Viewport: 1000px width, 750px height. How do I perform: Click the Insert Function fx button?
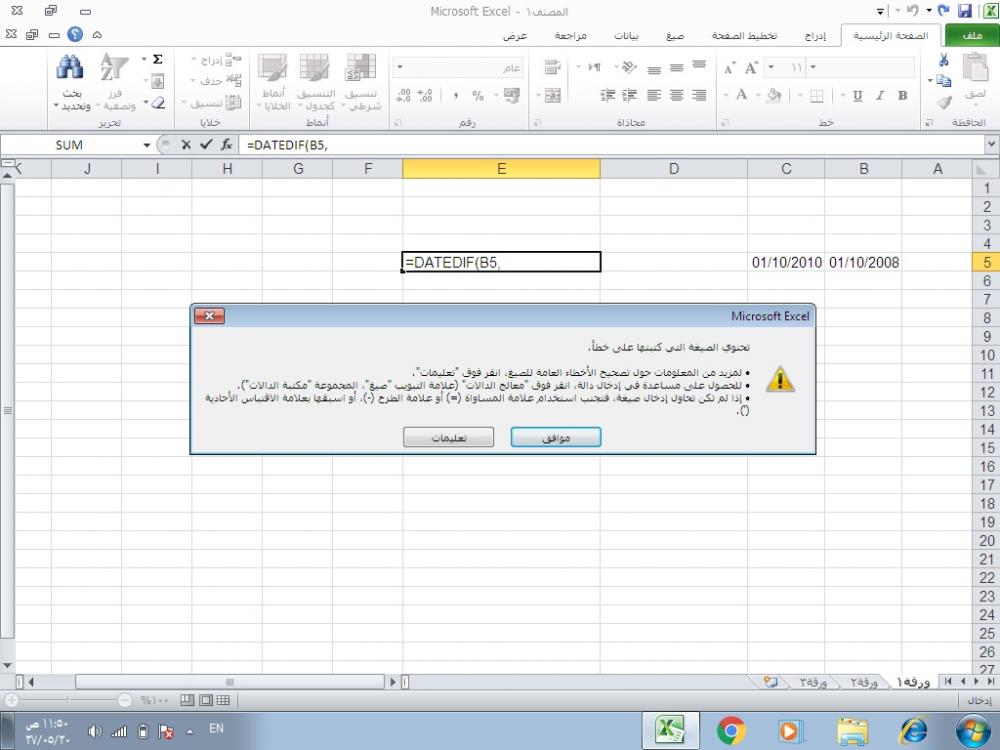pyautogui.click(x=226, y=145)
